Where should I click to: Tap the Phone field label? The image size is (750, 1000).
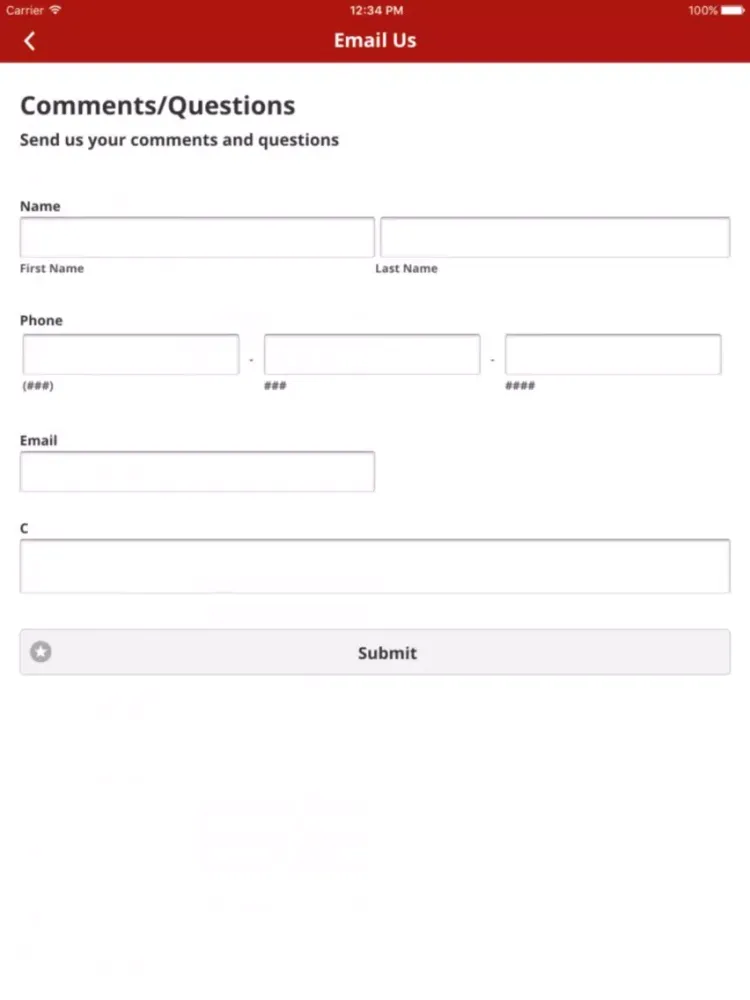pos(41,320)
